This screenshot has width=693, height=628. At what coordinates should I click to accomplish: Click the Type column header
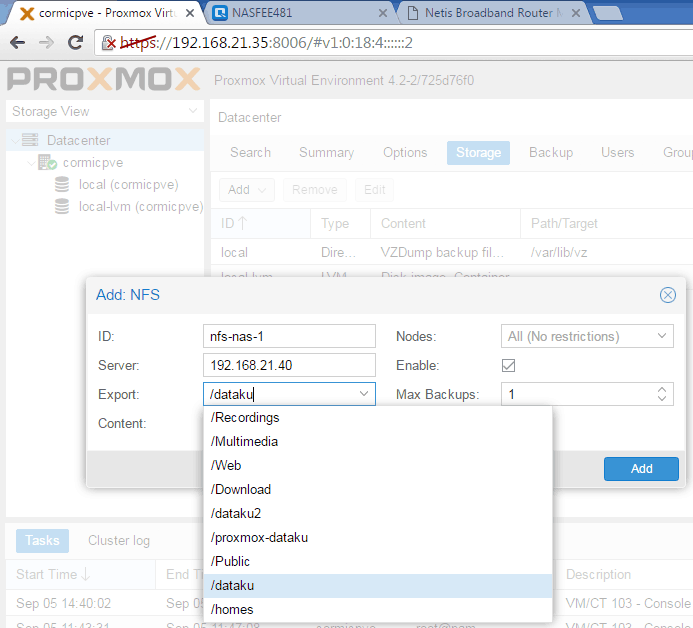point(340,224)
